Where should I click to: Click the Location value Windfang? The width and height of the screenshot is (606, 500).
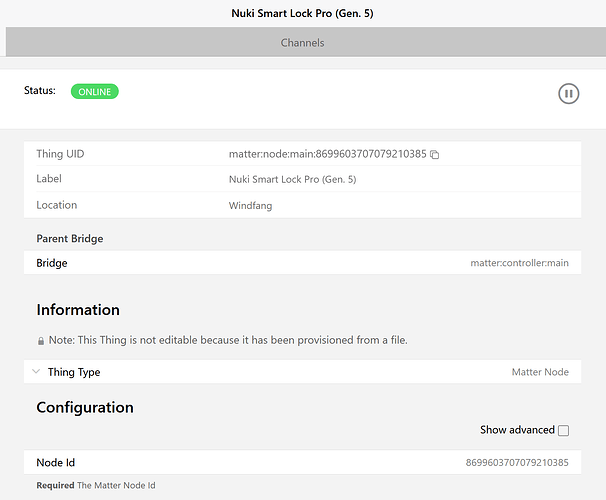(250, 205)
